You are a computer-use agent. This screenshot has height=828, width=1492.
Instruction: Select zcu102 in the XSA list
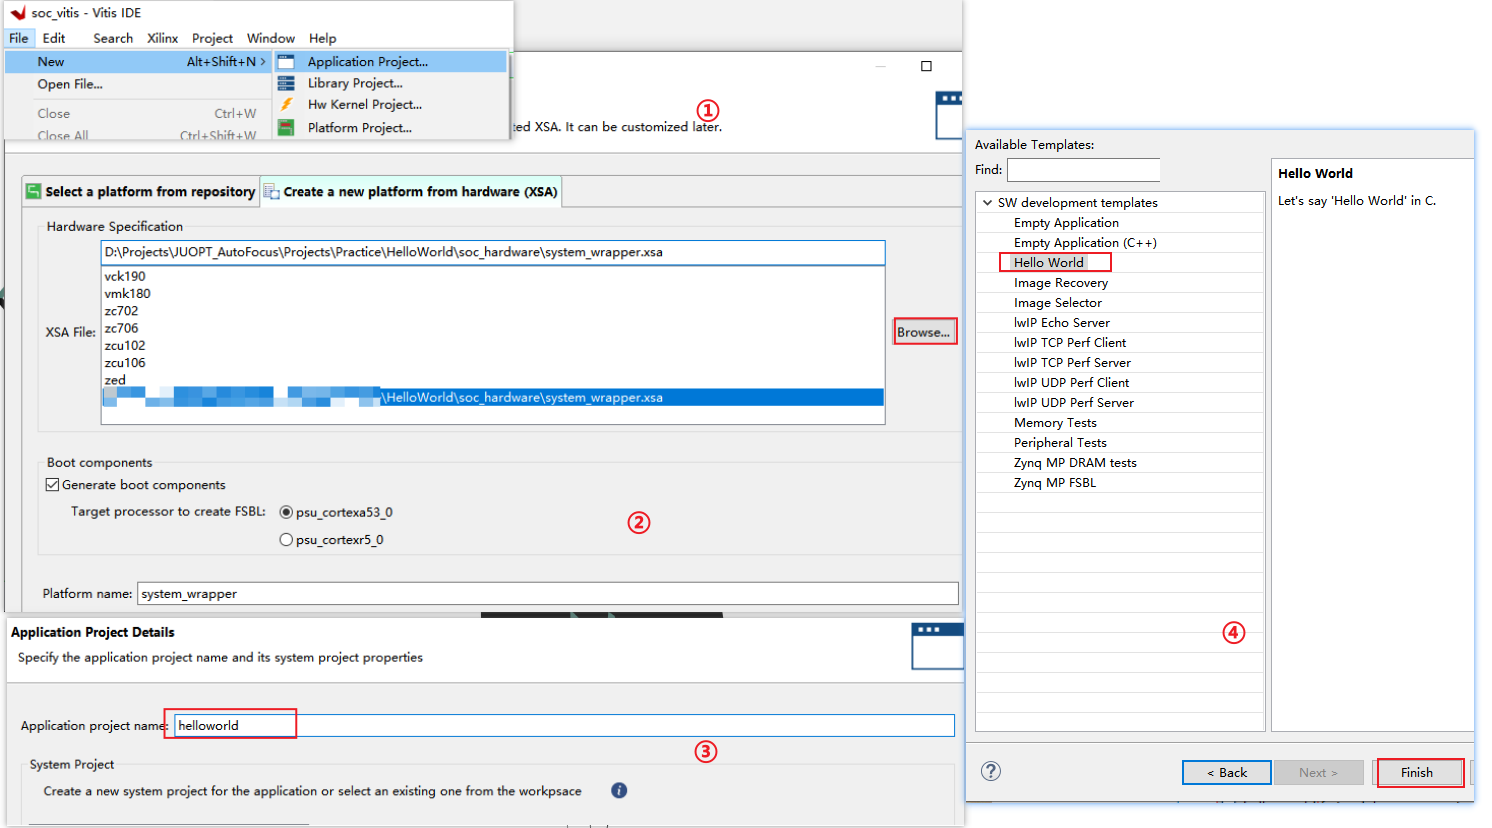(125, 345)
